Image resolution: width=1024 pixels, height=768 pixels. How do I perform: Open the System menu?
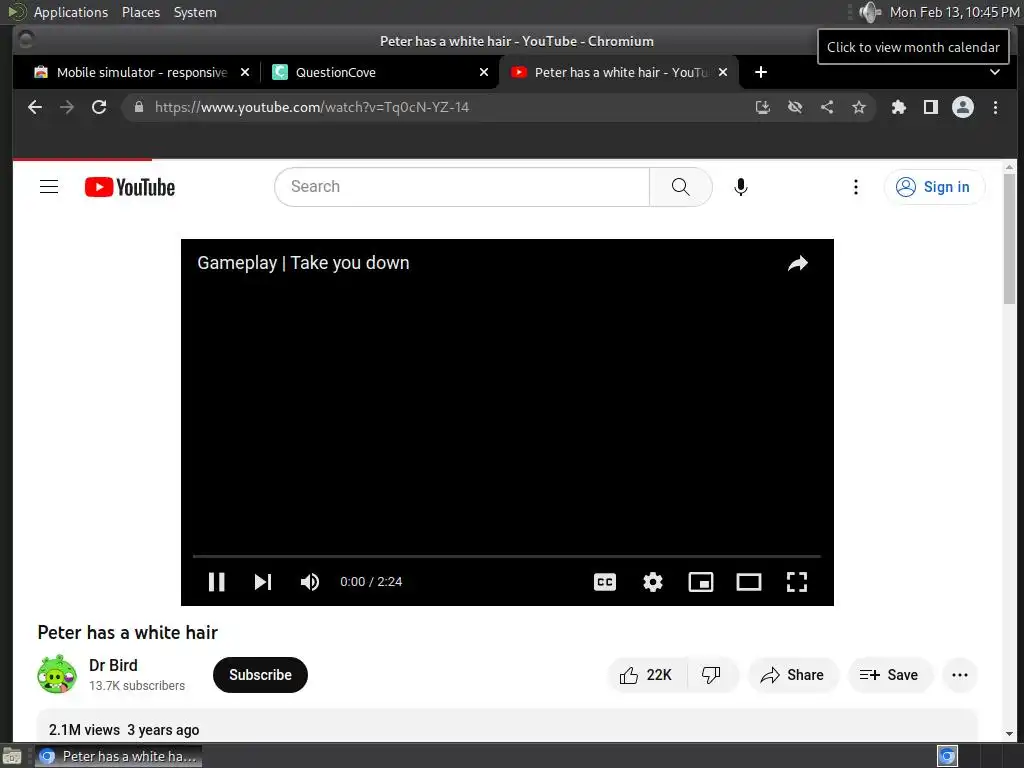195,12
